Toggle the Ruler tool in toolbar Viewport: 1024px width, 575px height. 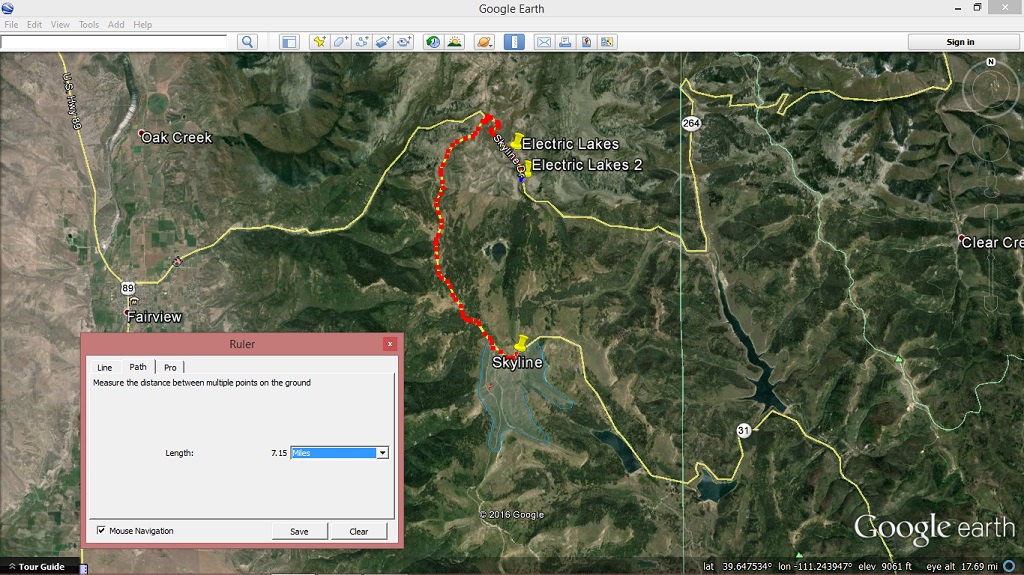(514, 42)
